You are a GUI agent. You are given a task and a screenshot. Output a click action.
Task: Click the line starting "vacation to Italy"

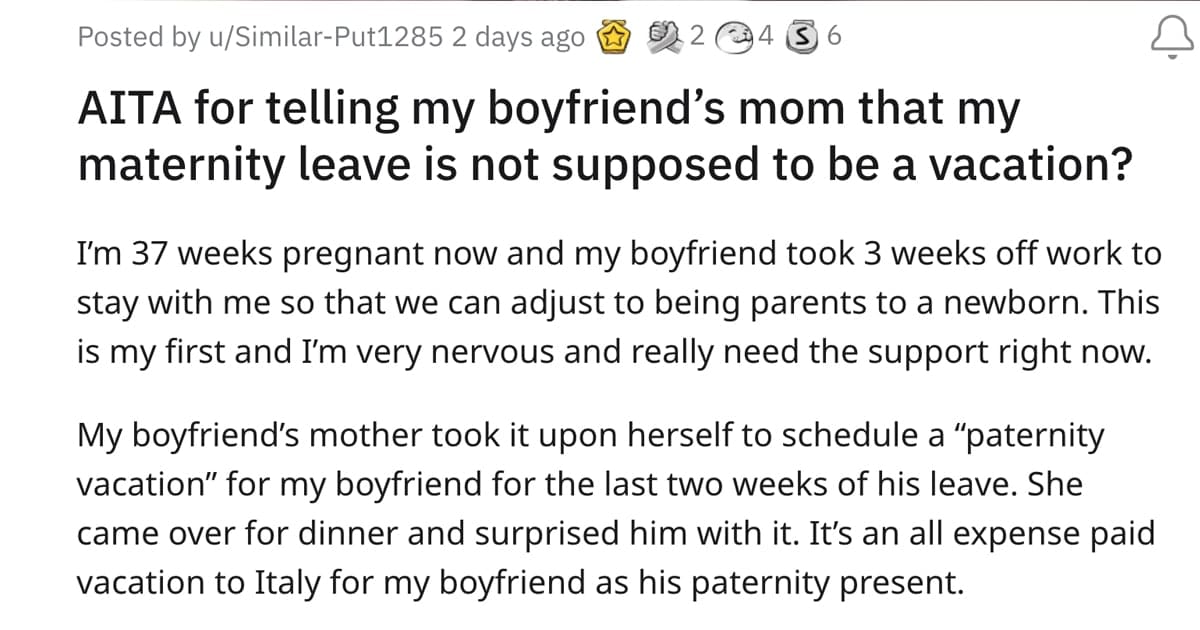[x=521, y=583]
